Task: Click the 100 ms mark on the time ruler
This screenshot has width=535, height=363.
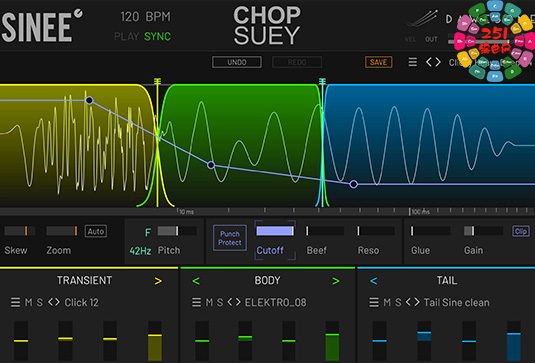Action: pos(420,212)
